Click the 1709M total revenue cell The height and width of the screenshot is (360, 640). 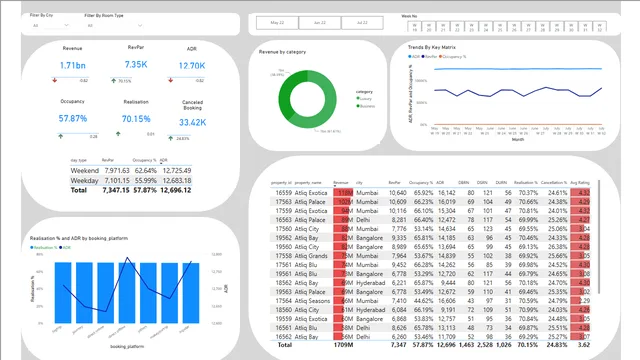coord(343,345)
